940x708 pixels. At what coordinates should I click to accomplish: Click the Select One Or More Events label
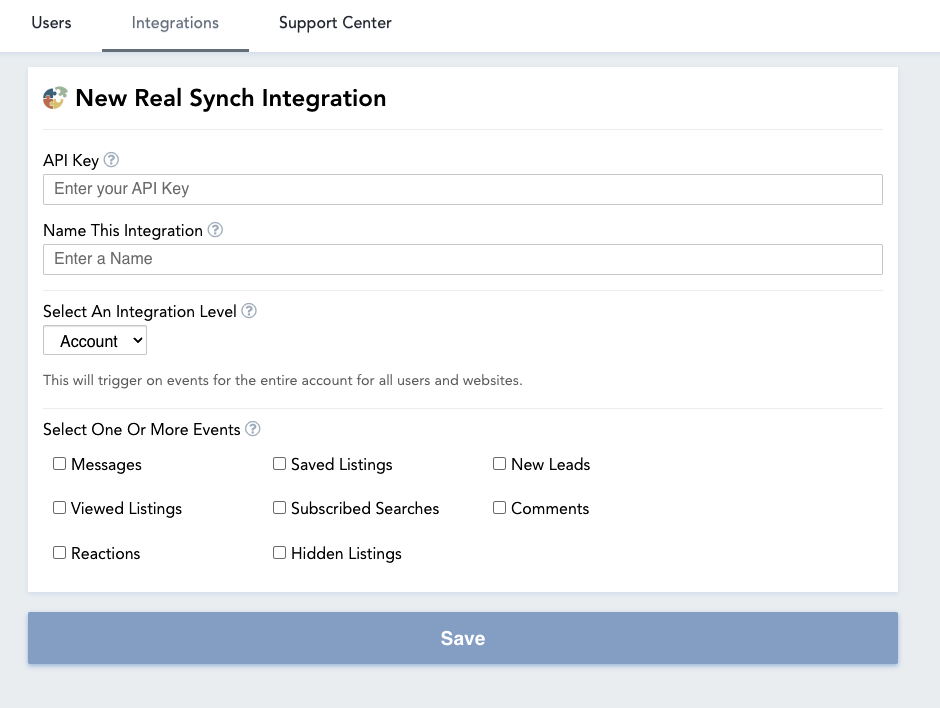(141, 430)
